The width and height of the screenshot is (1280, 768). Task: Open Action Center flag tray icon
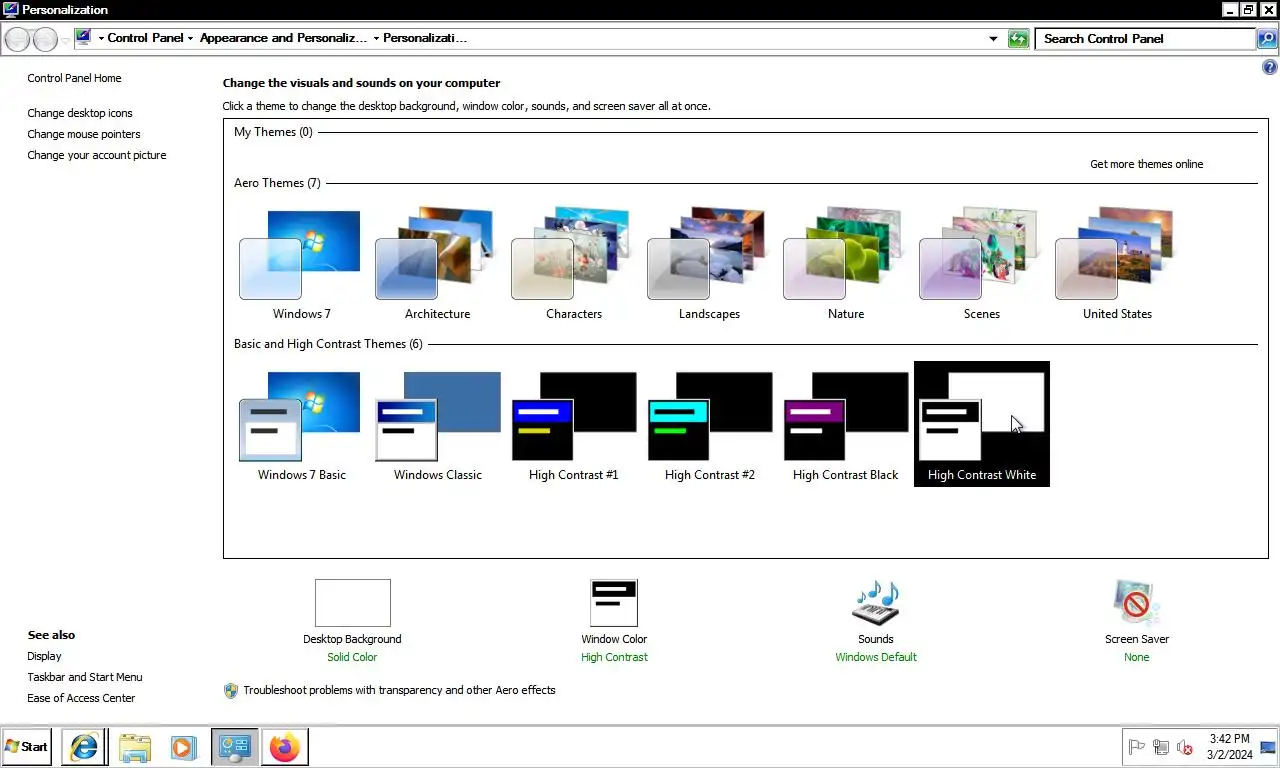[x=1136, y=747]
